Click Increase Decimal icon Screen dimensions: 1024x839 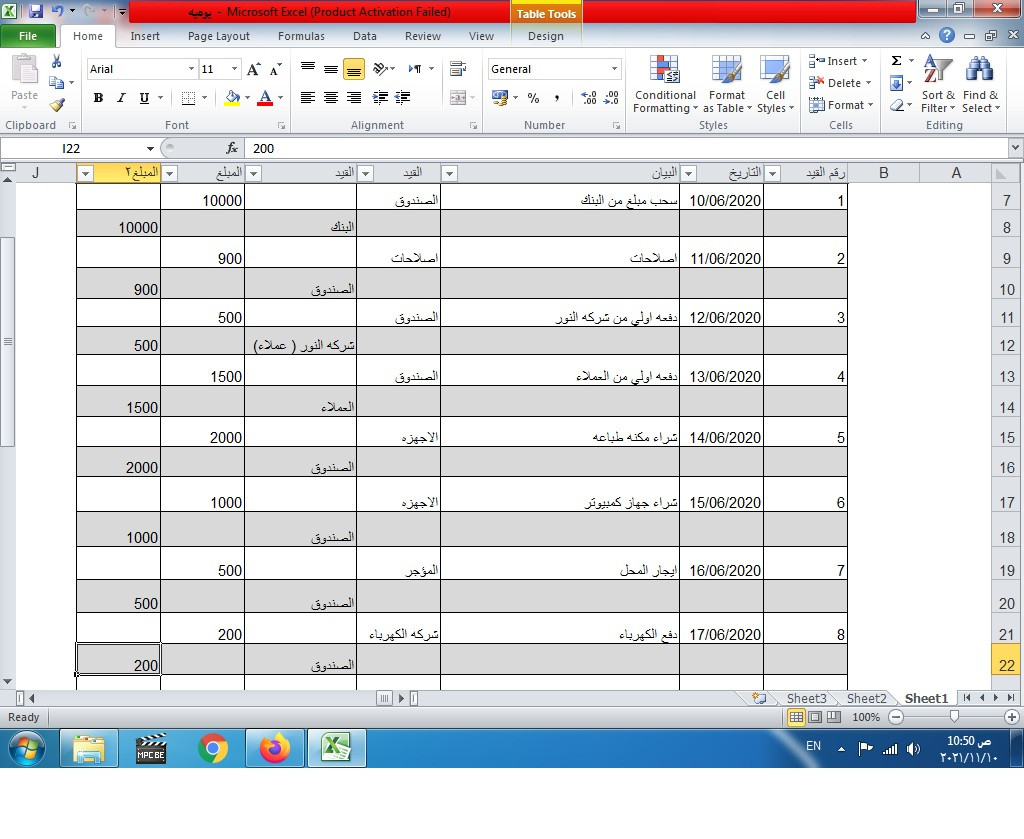588,98
